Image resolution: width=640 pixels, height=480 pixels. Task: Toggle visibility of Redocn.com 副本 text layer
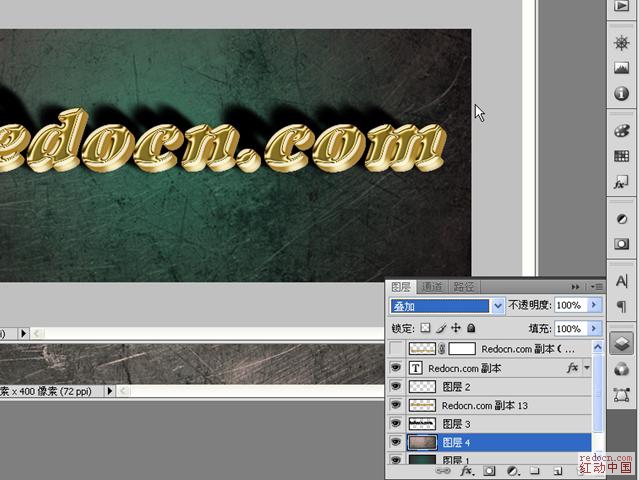pos(396,368)
